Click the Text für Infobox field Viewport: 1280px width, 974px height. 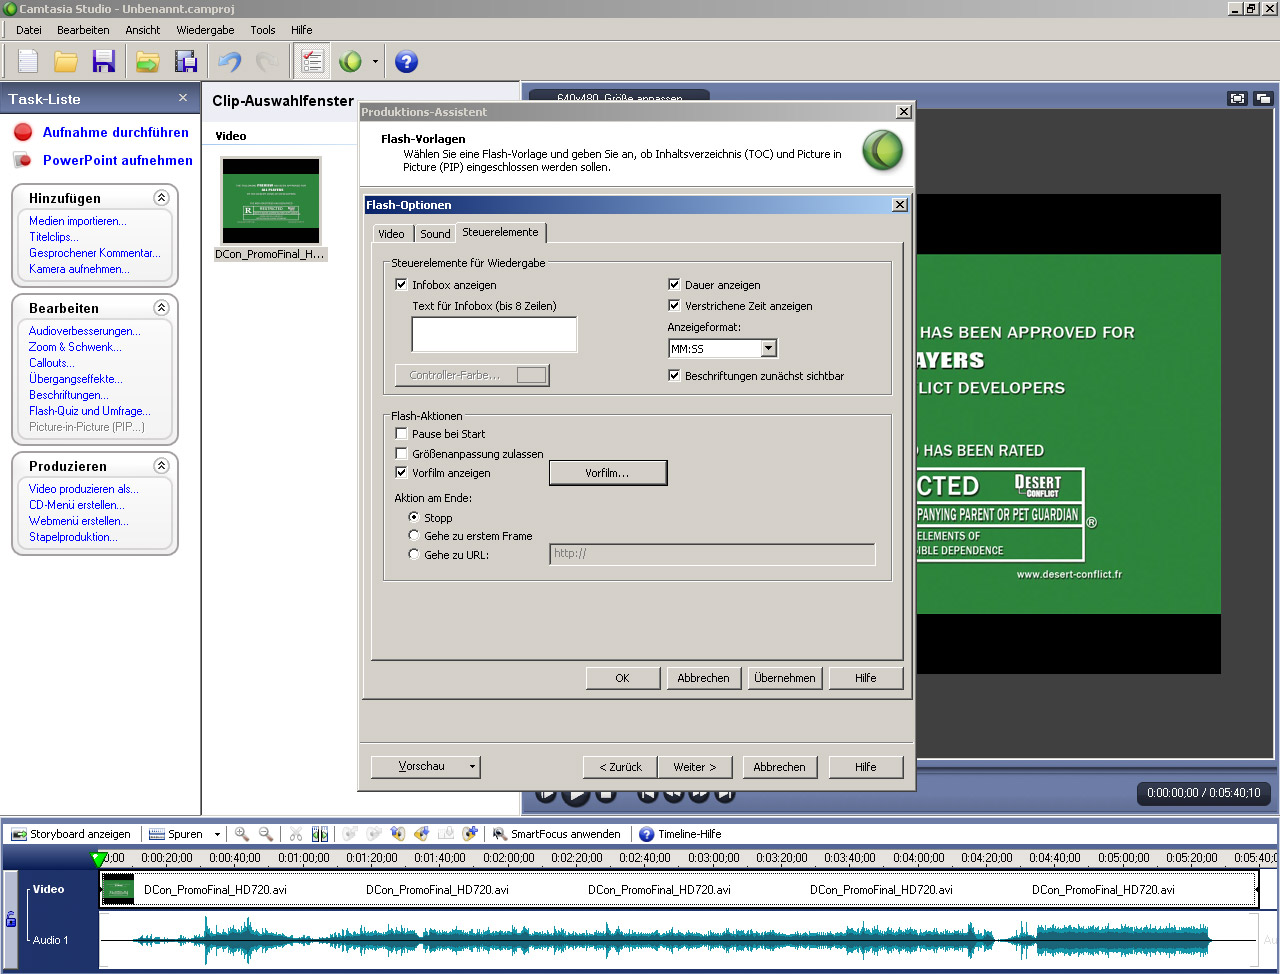[495, 334]
